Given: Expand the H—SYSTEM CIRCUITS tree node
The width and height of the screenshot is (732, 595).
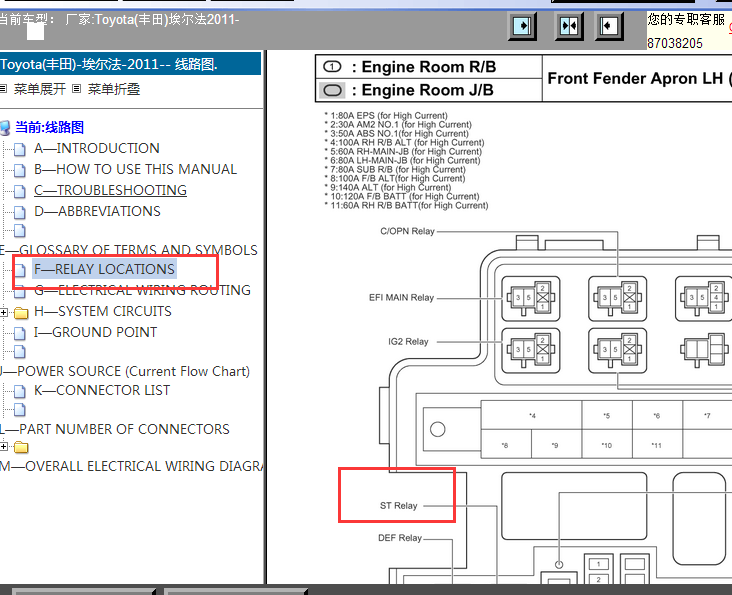Looking at the screenshot, I should click(4, 312).
